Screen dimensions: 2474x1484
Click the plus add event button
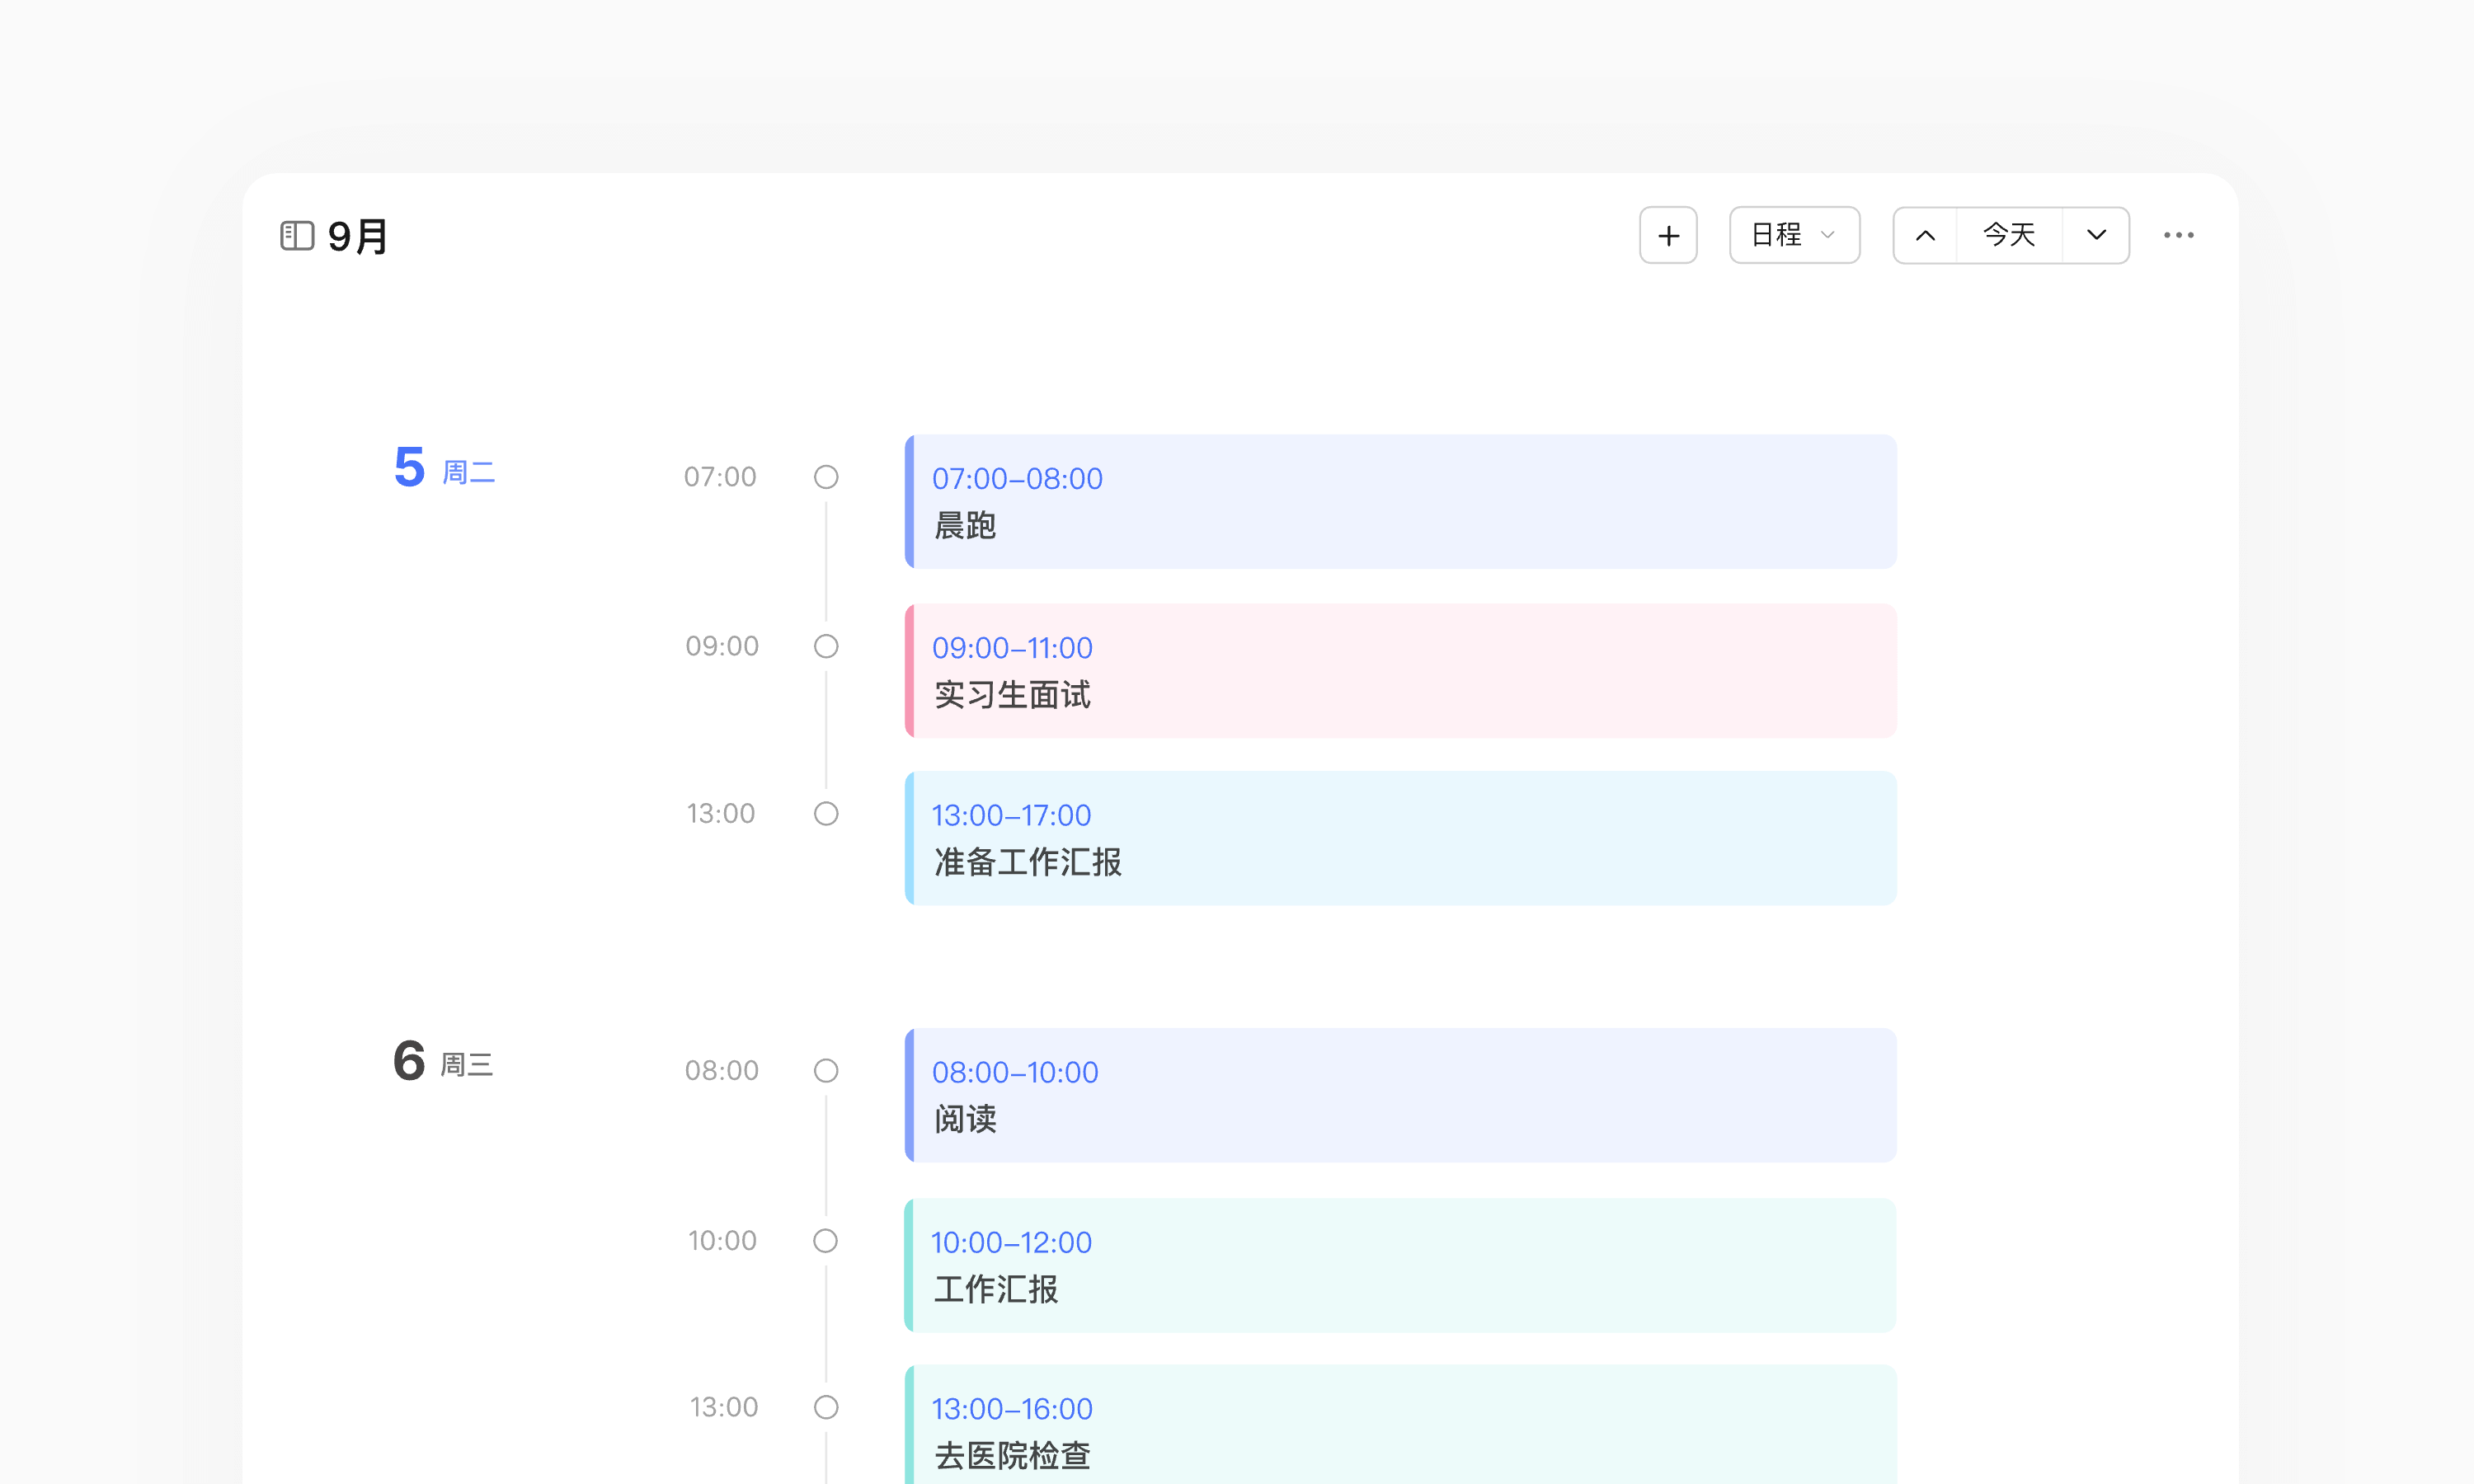[x=1668, y=236]
